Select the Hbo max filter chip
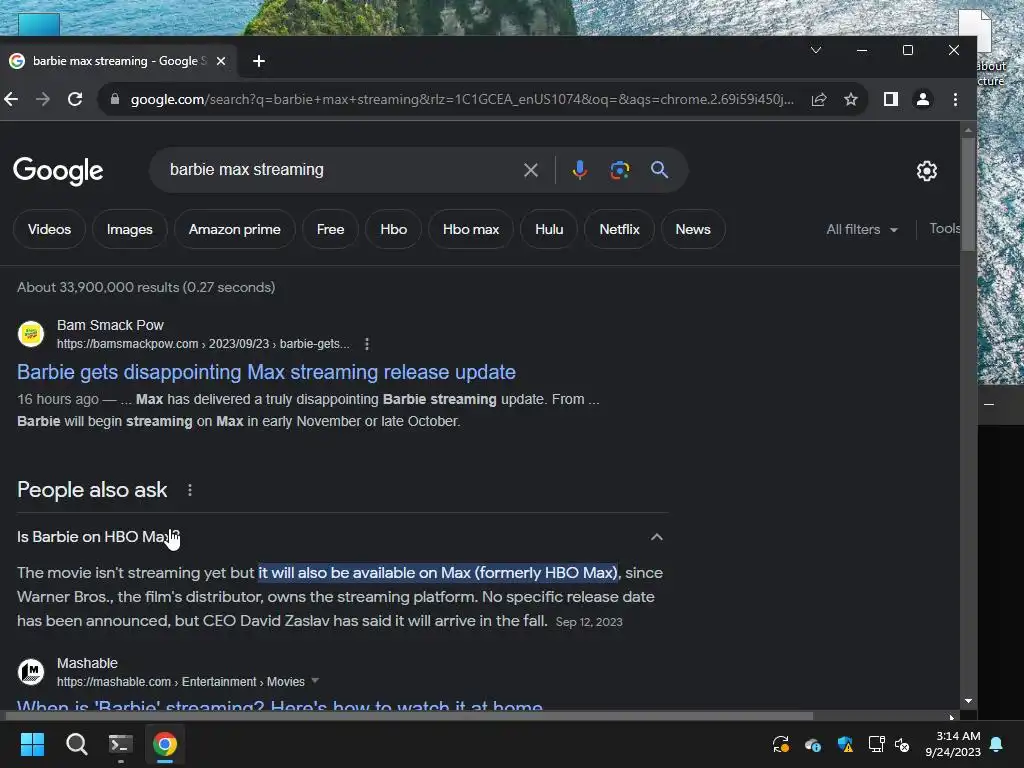 [471, 229]
